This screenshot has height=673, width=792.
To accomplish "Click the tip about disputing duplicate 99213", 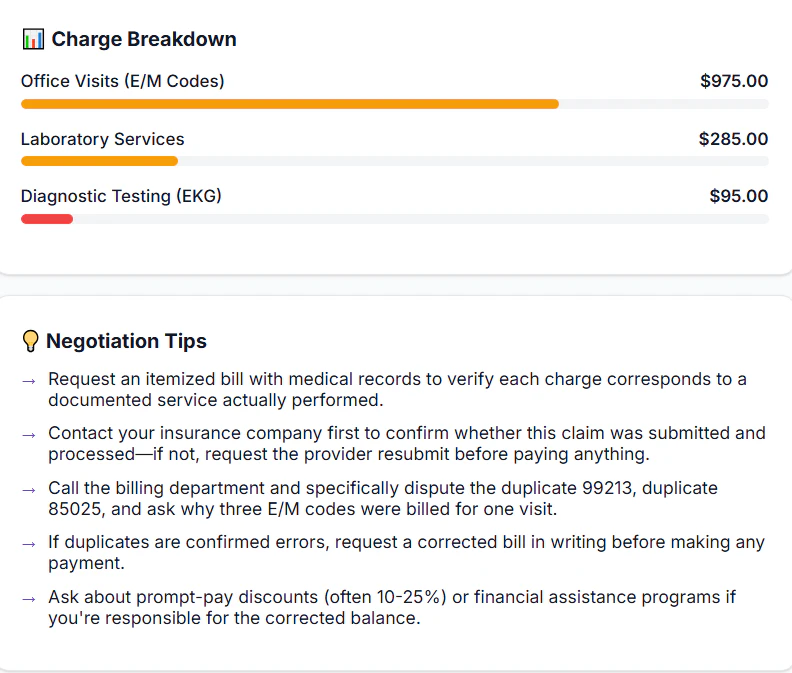I will pos(383,499).
